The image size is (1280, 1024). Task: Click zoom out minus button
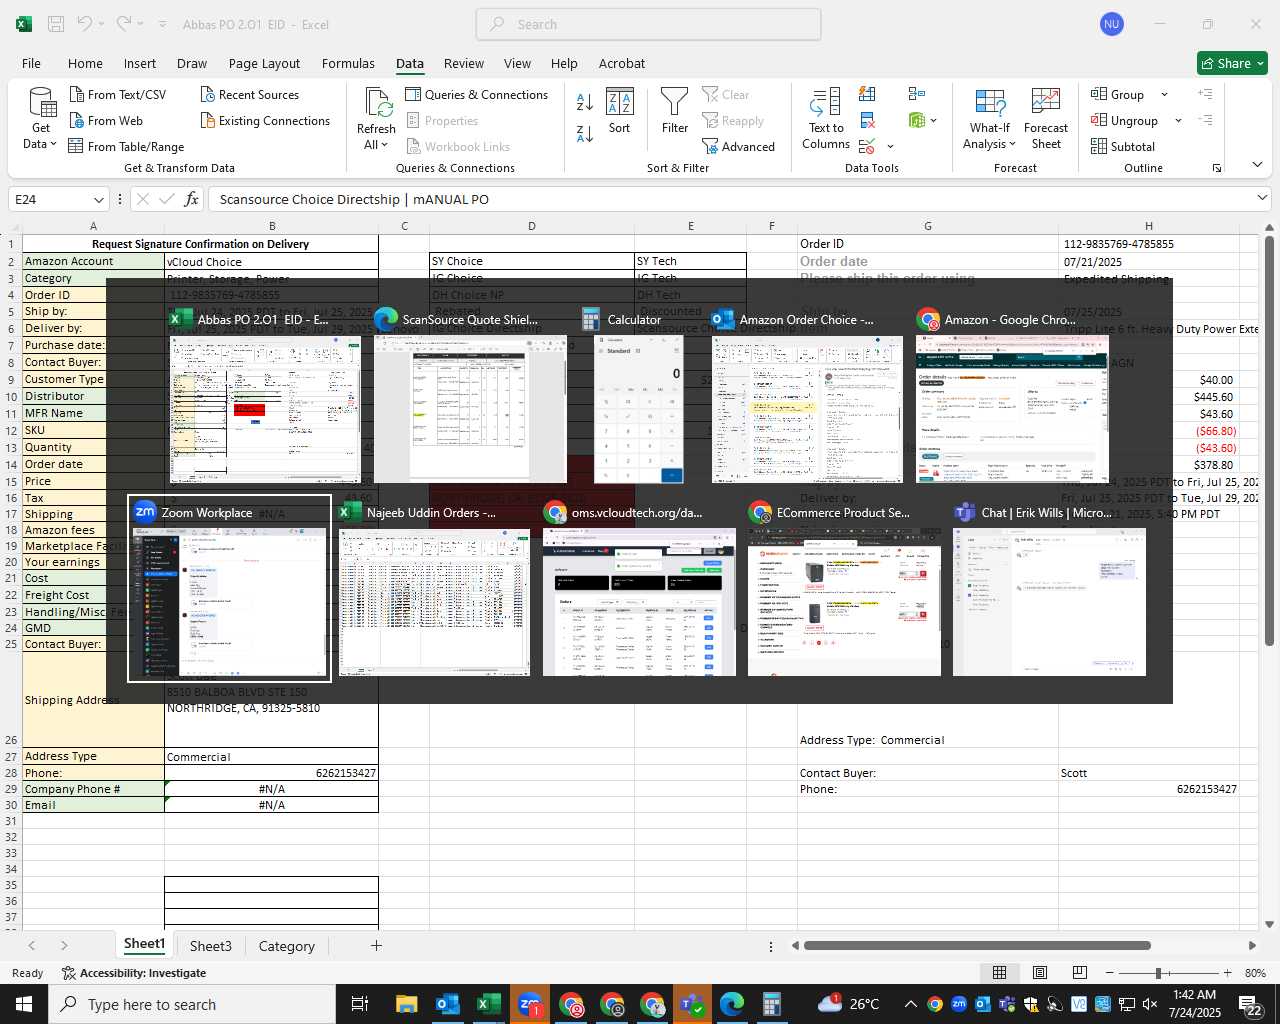point(1110,973)
